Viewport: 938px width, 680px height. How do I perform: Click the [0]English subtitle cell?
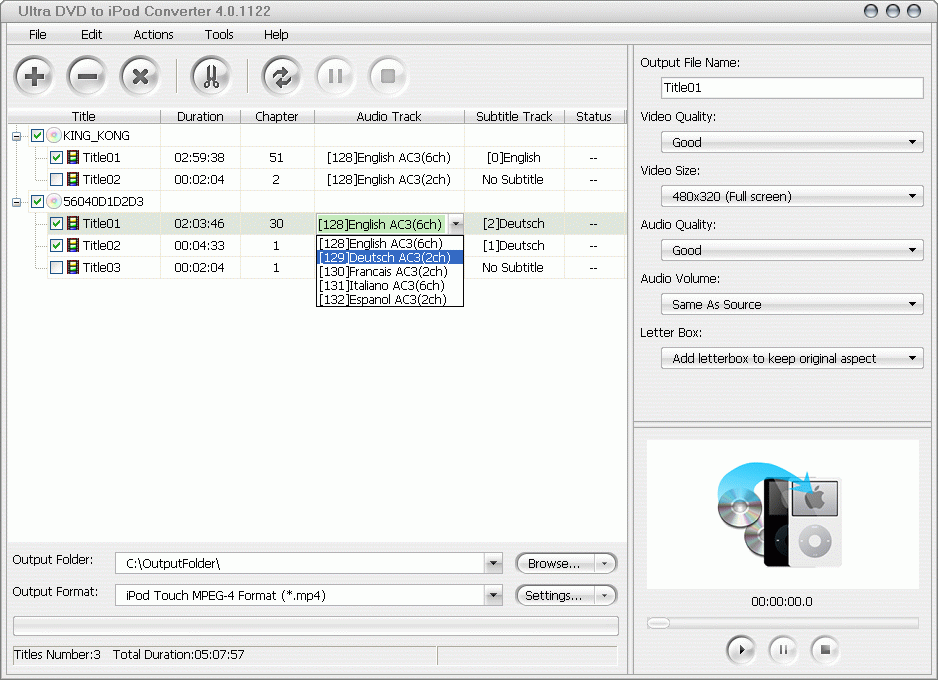514,158
